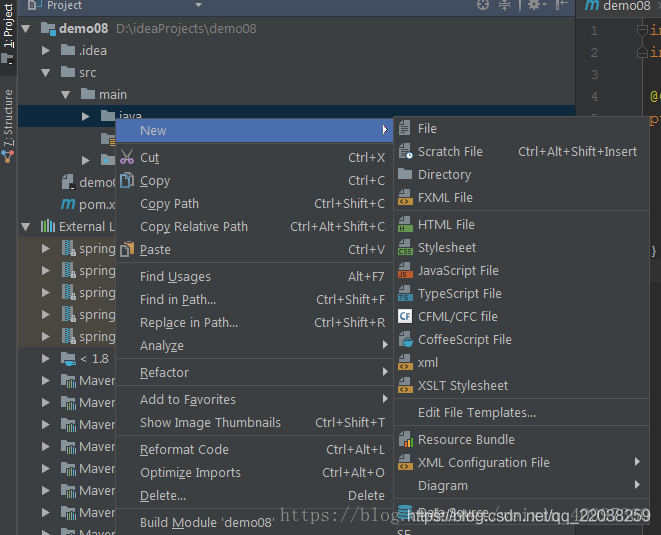
Task: Click the fold marker on line 2
Action: (642, 52)
